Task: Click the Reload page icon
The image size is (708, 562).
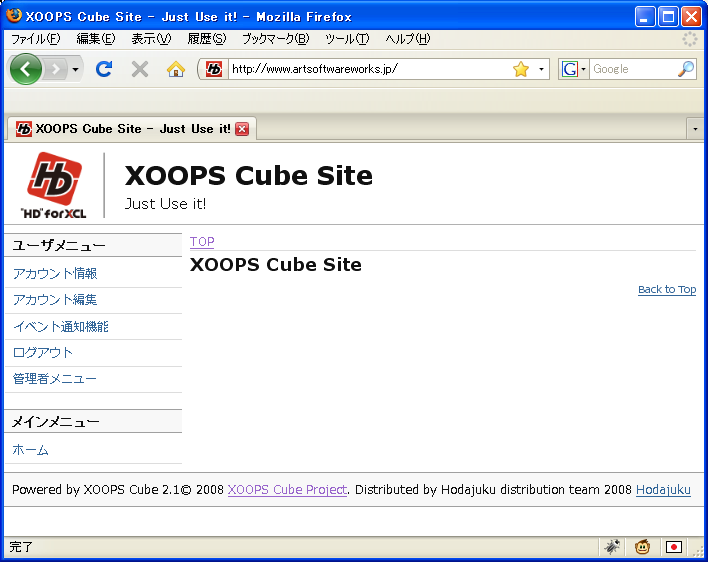Action: pos(103,69)
